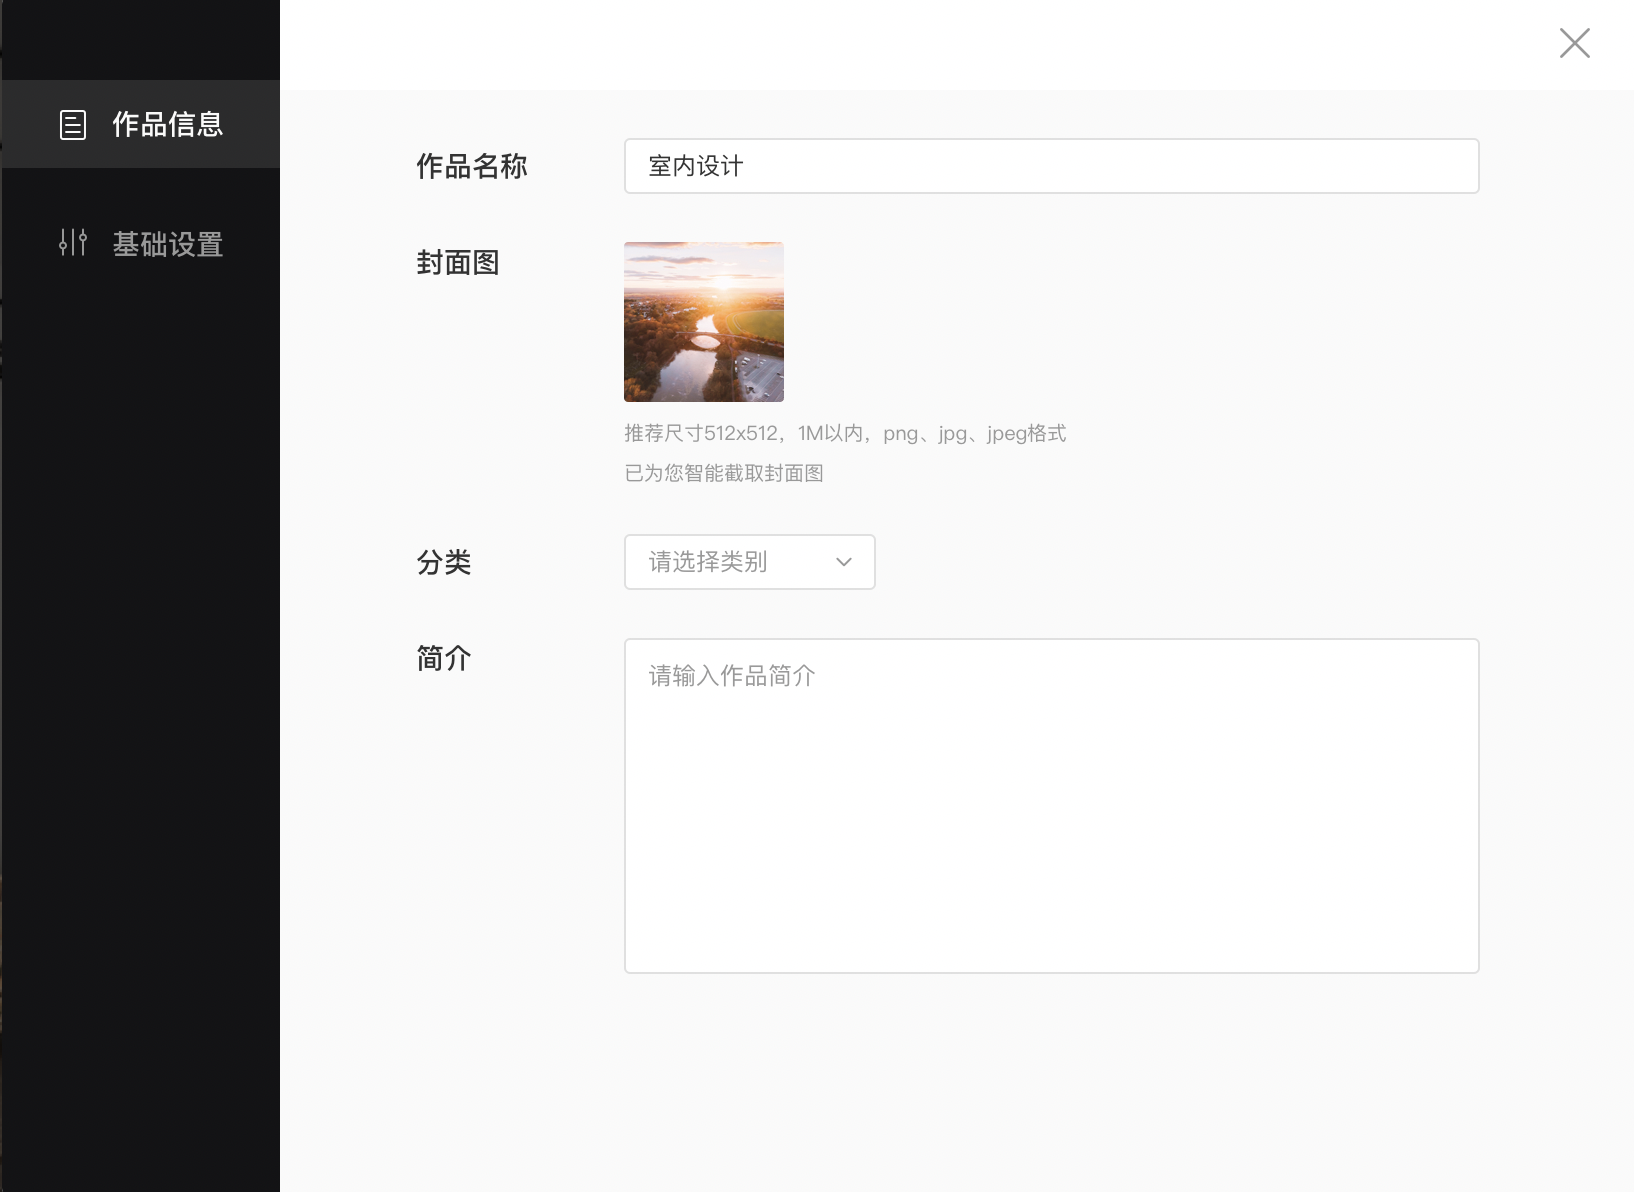The height and width of the screenshot is (1192, 1634).
Task: Open the 作品信息 tab
Action: 140,124
